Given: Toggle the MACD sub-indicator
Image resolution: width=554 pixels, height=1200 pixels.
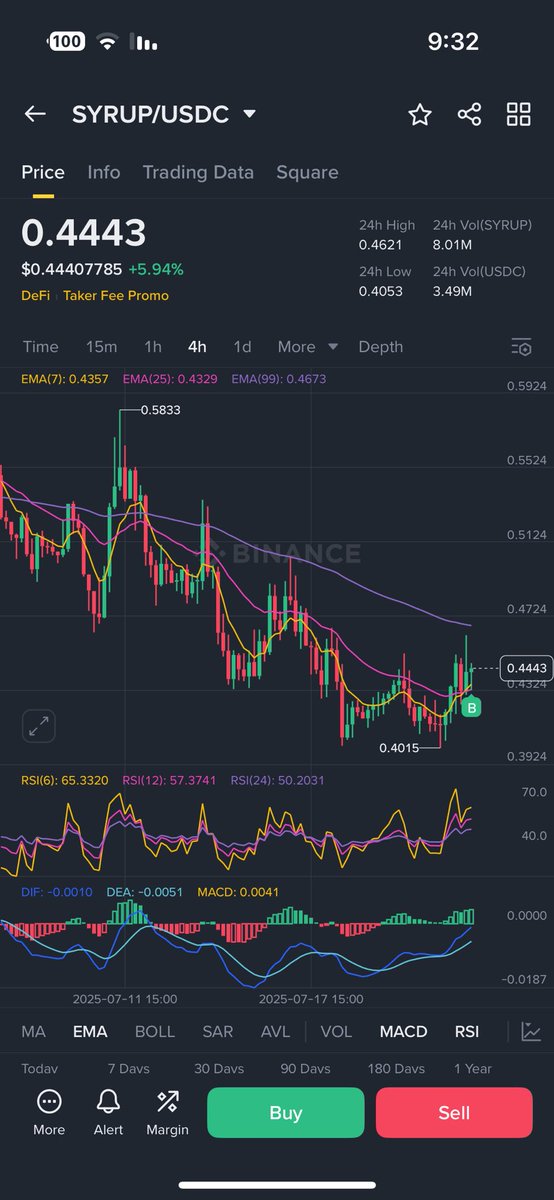Looking at the screenshot, I should pyautogui.click(x=404, y=1032).
